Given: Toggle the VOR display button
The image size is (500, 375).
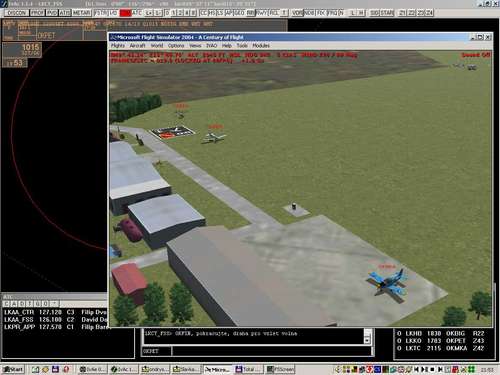Looking at the screenshot, I should (297, 13).
